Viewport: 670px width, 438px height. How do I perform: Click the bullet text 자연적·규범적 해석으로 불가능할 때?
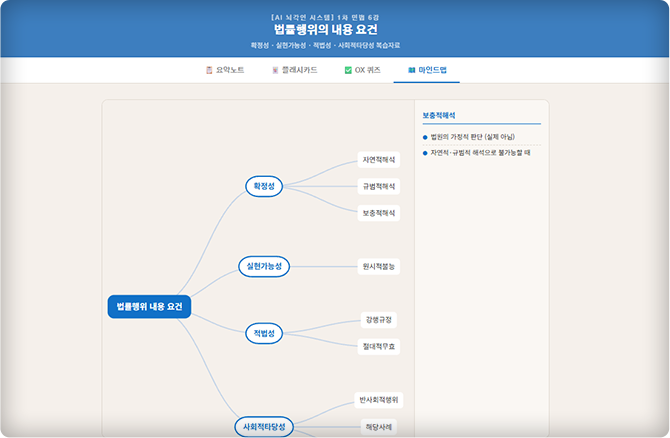(480, 153)
